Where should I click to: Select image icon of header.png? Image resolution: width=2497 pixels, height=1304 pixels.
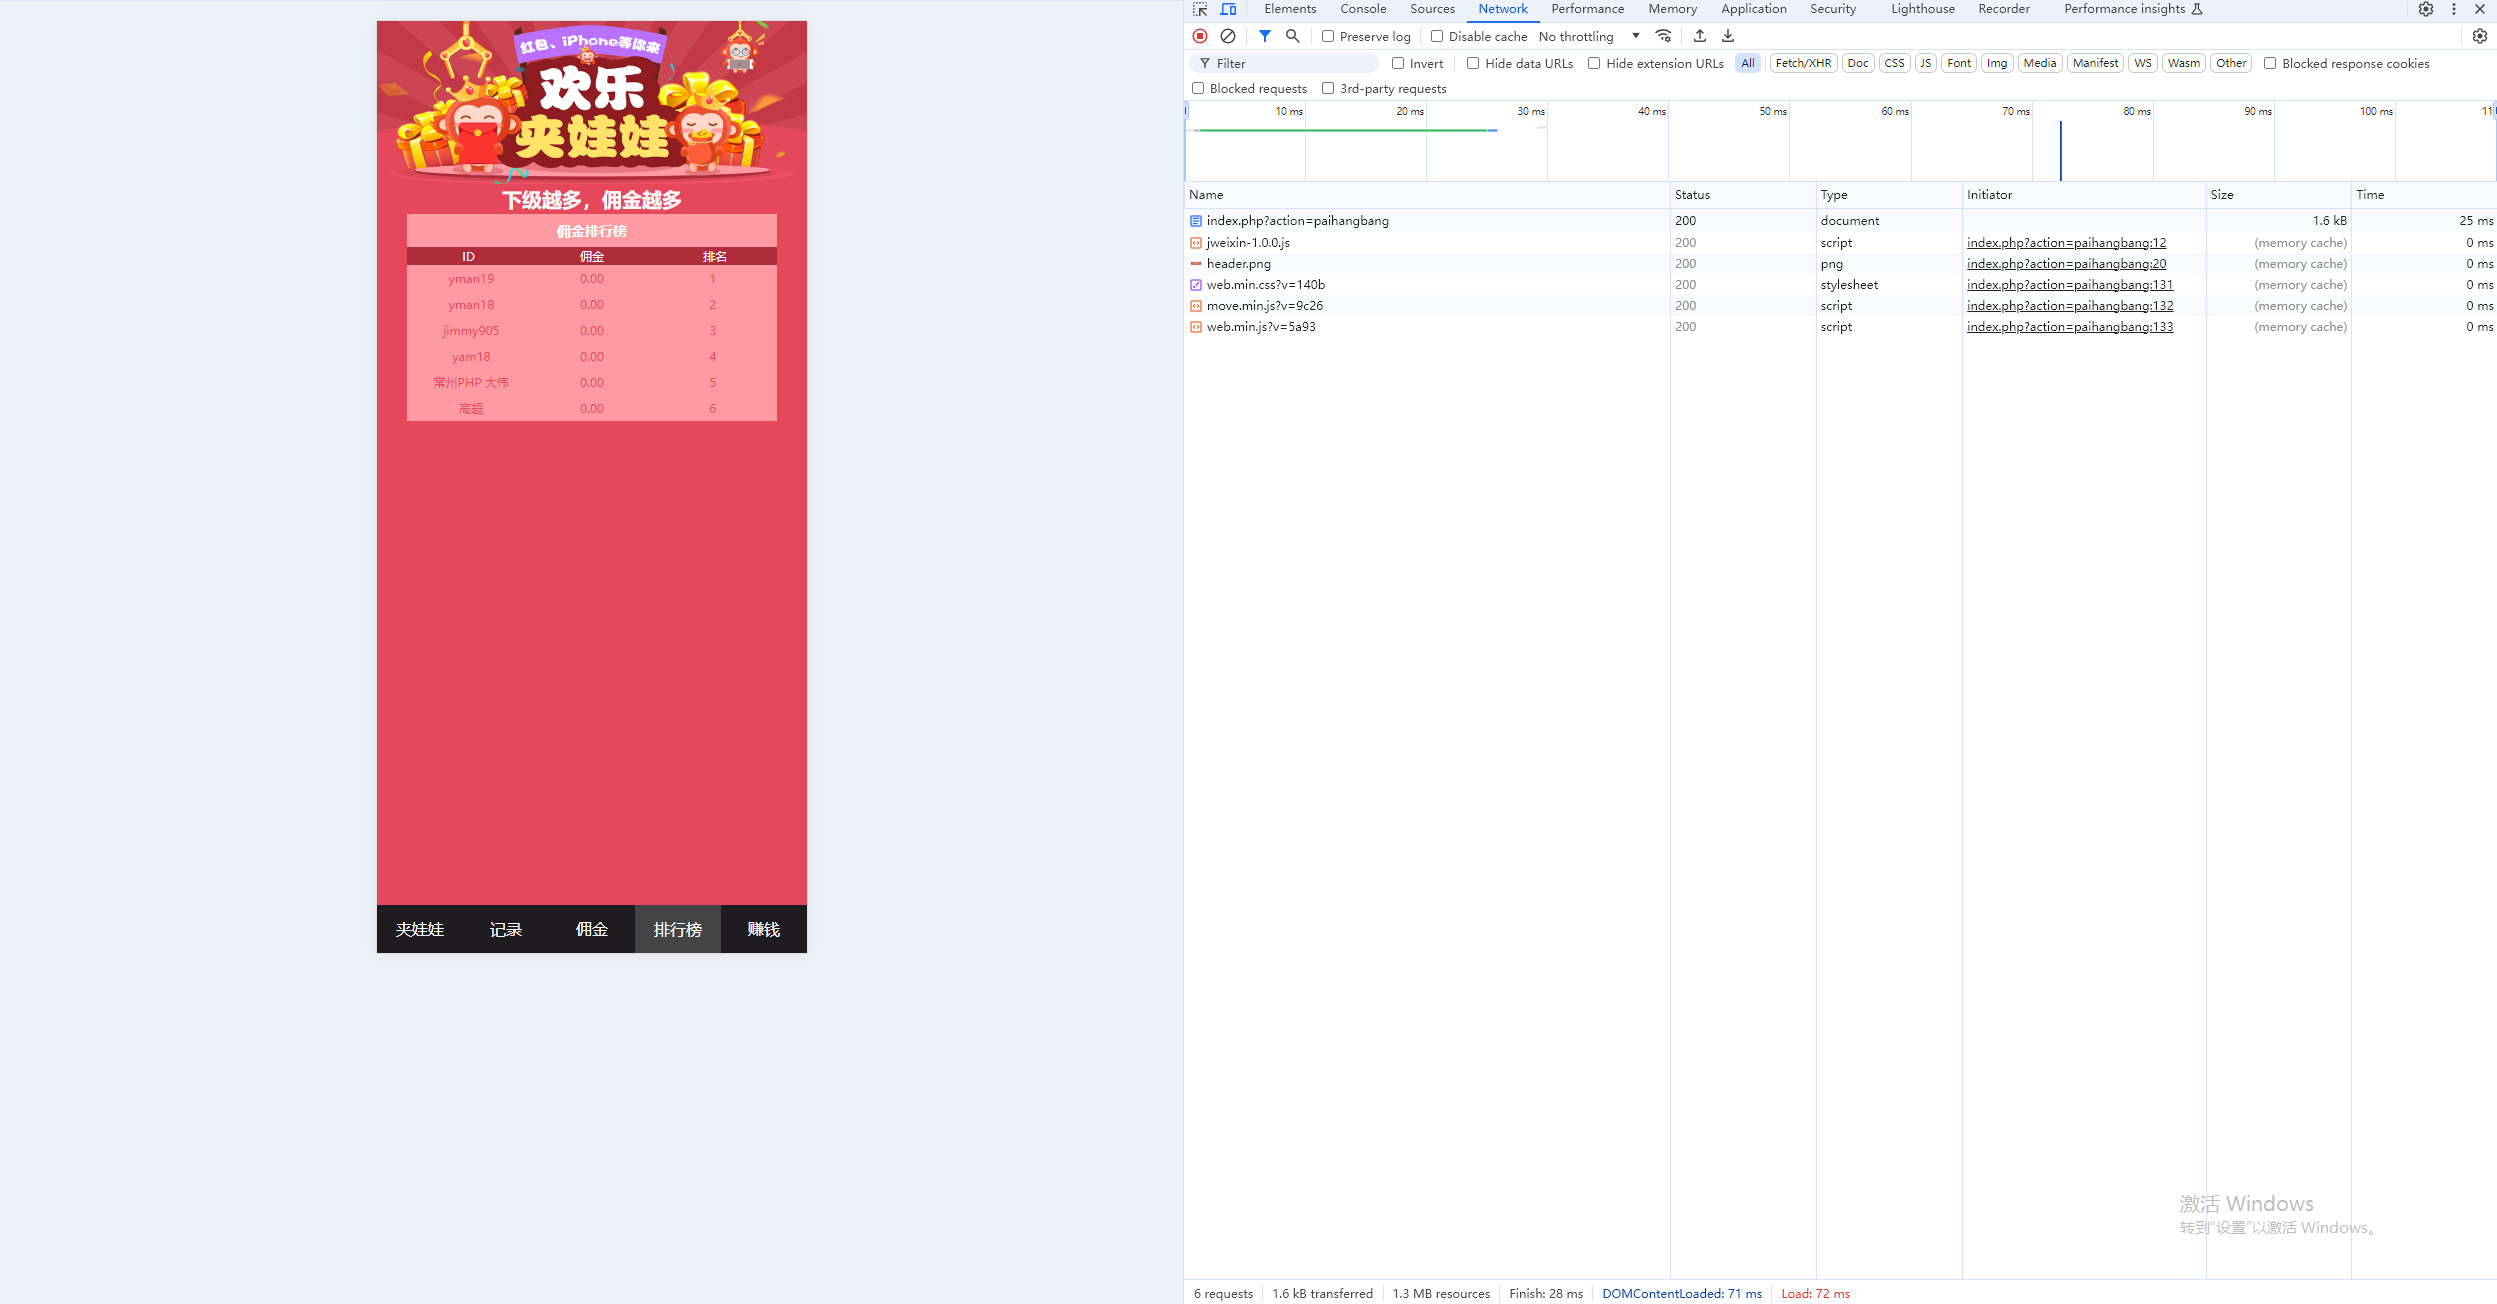(x=1196, y=264)
